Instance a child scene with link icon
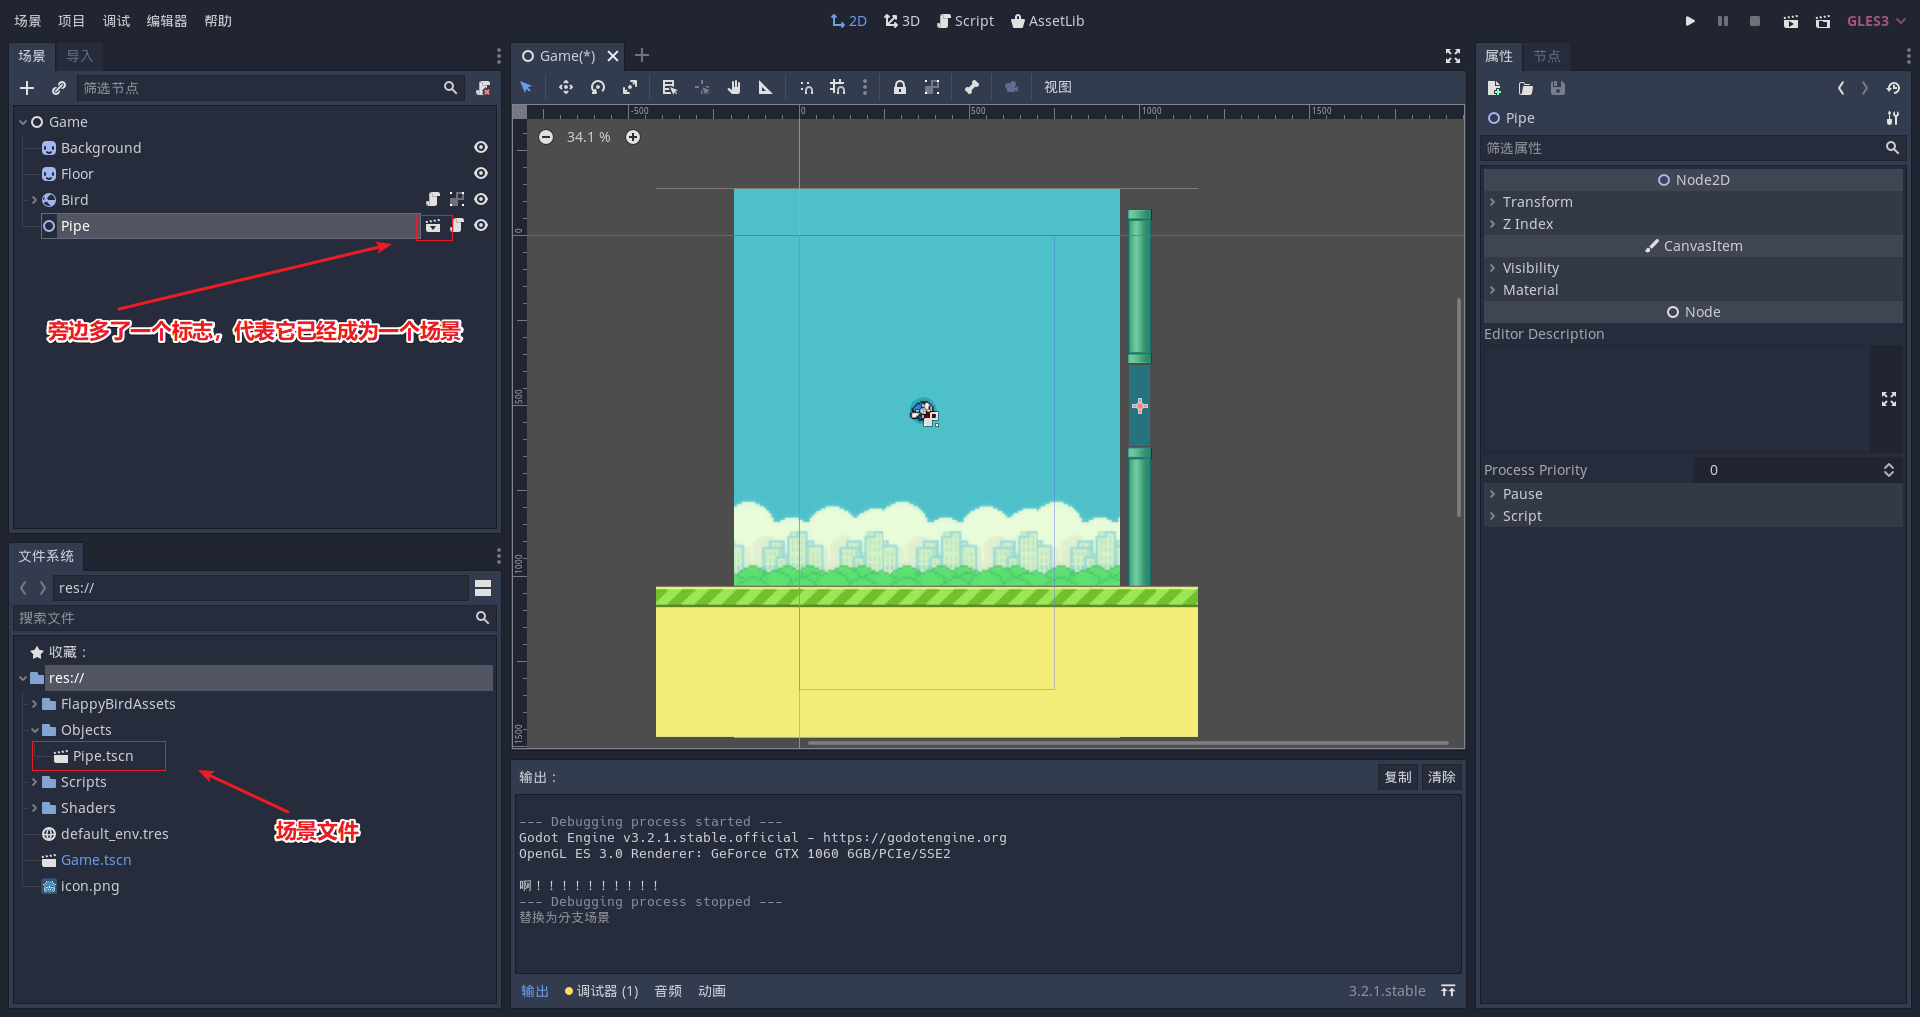 pos(59,88)
